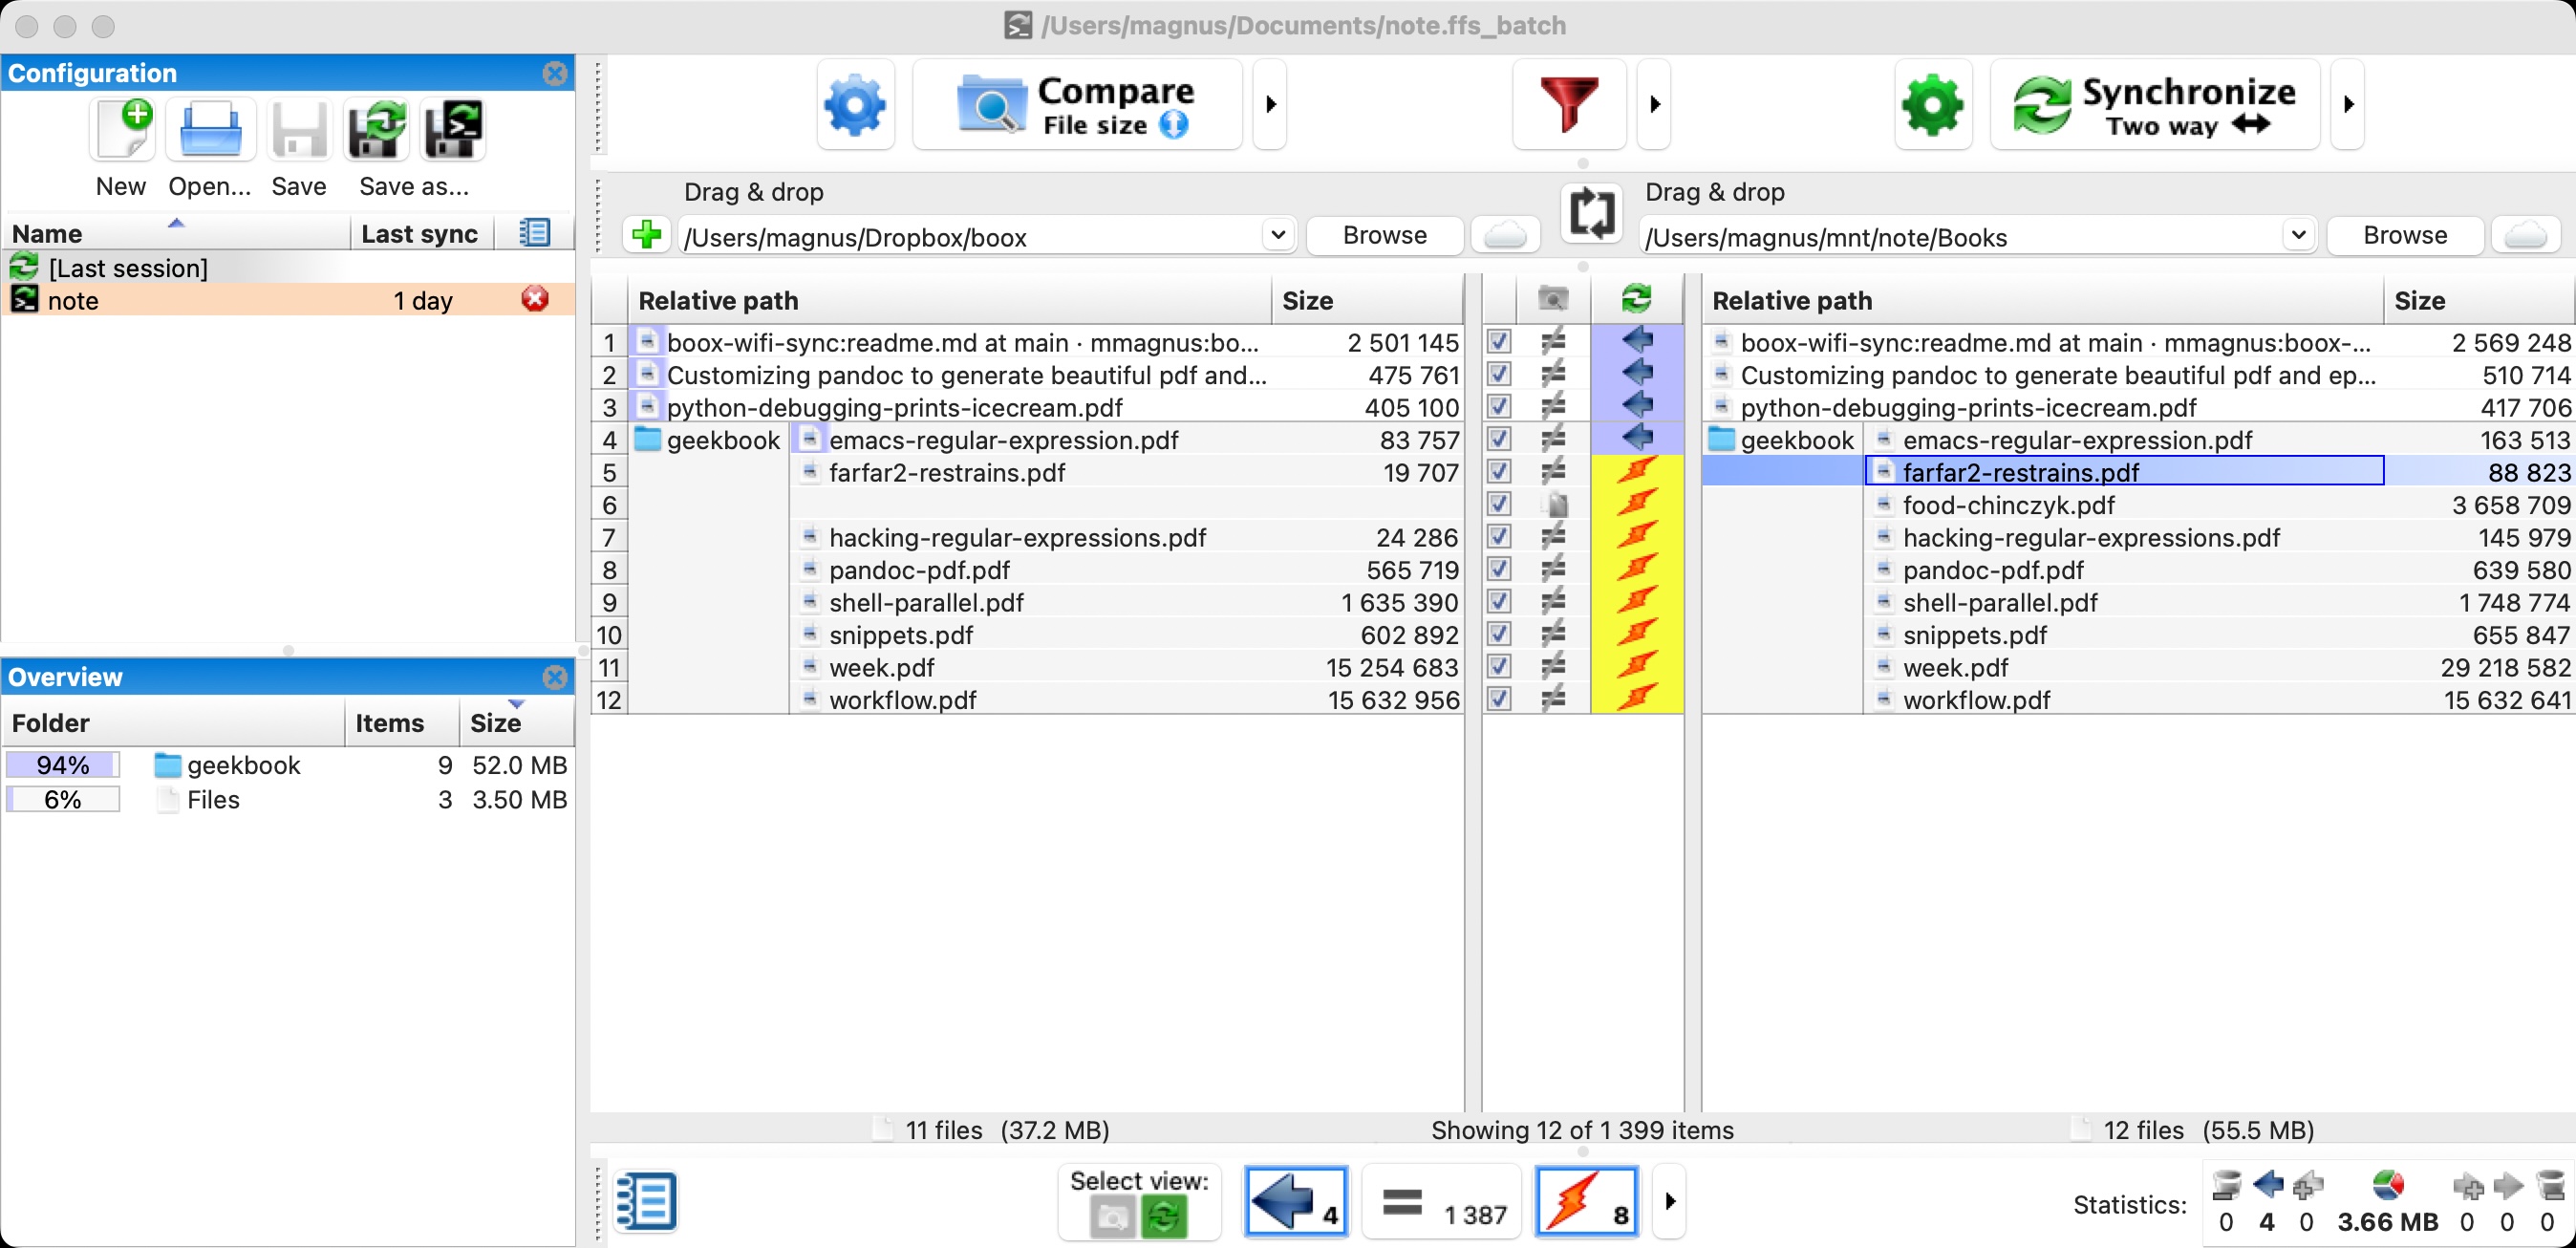Click the geekbook 94% bar in Overview
Viewport: 2576px width, 1248px height.
(x=63, y=765)
